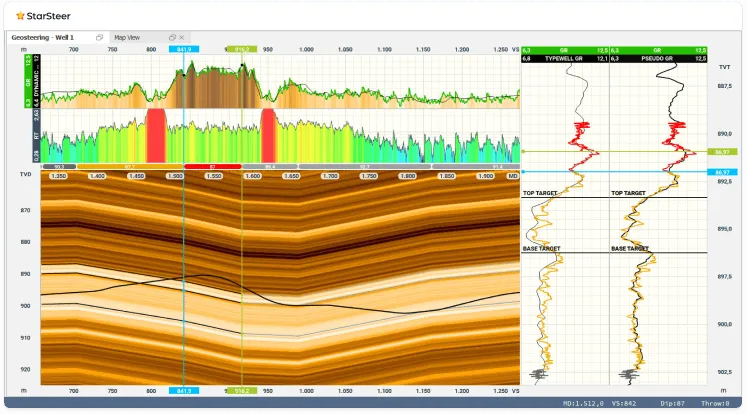Click the 1.650 MD depth label

tap(291, 176)
